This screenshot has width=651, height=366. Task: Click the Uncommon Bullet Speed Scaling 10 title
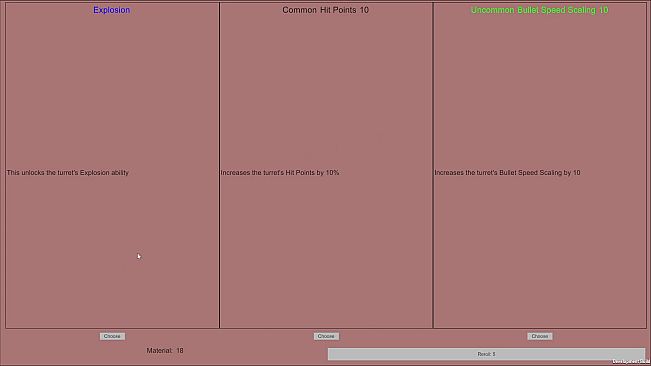point(539,10)
